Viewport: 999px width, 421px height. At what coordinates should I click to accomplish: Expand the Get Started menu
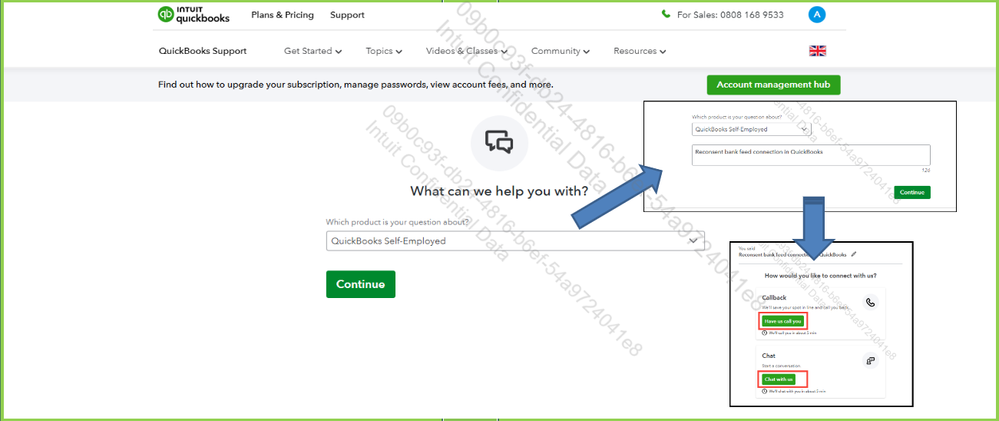tap(313, 51)
